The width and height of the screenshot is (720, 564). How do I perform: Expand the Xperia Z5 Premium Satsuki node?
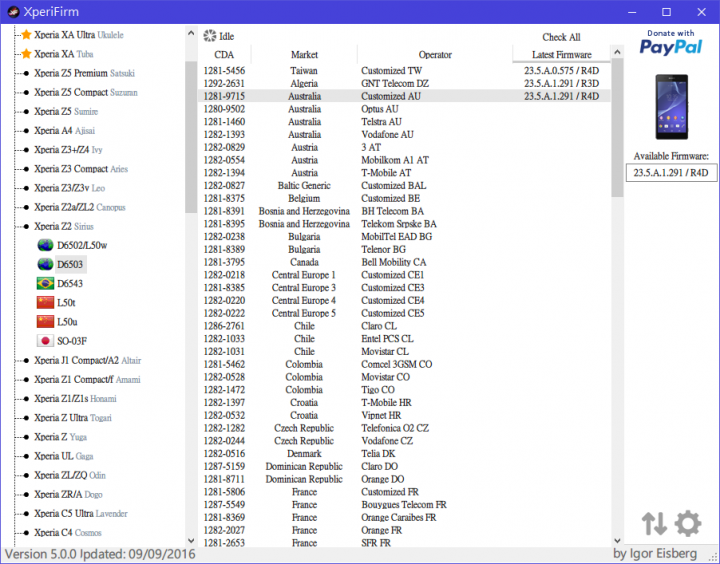pos(26,73)
